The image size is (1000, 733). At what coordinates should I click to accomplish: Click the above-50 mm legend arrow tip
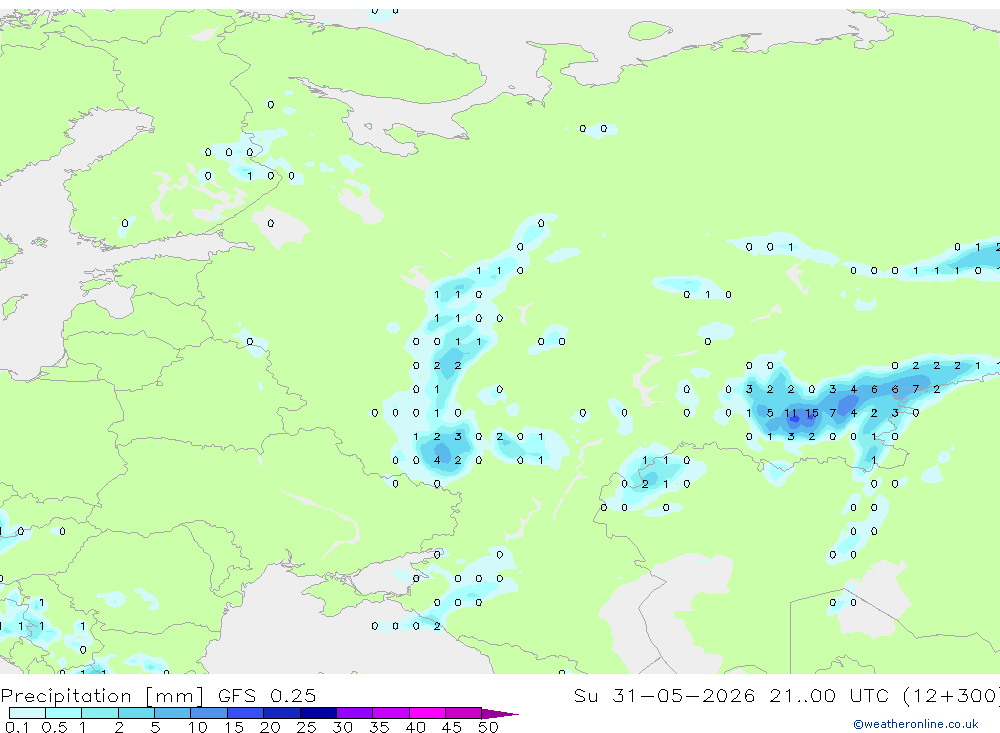coord(500,713)
